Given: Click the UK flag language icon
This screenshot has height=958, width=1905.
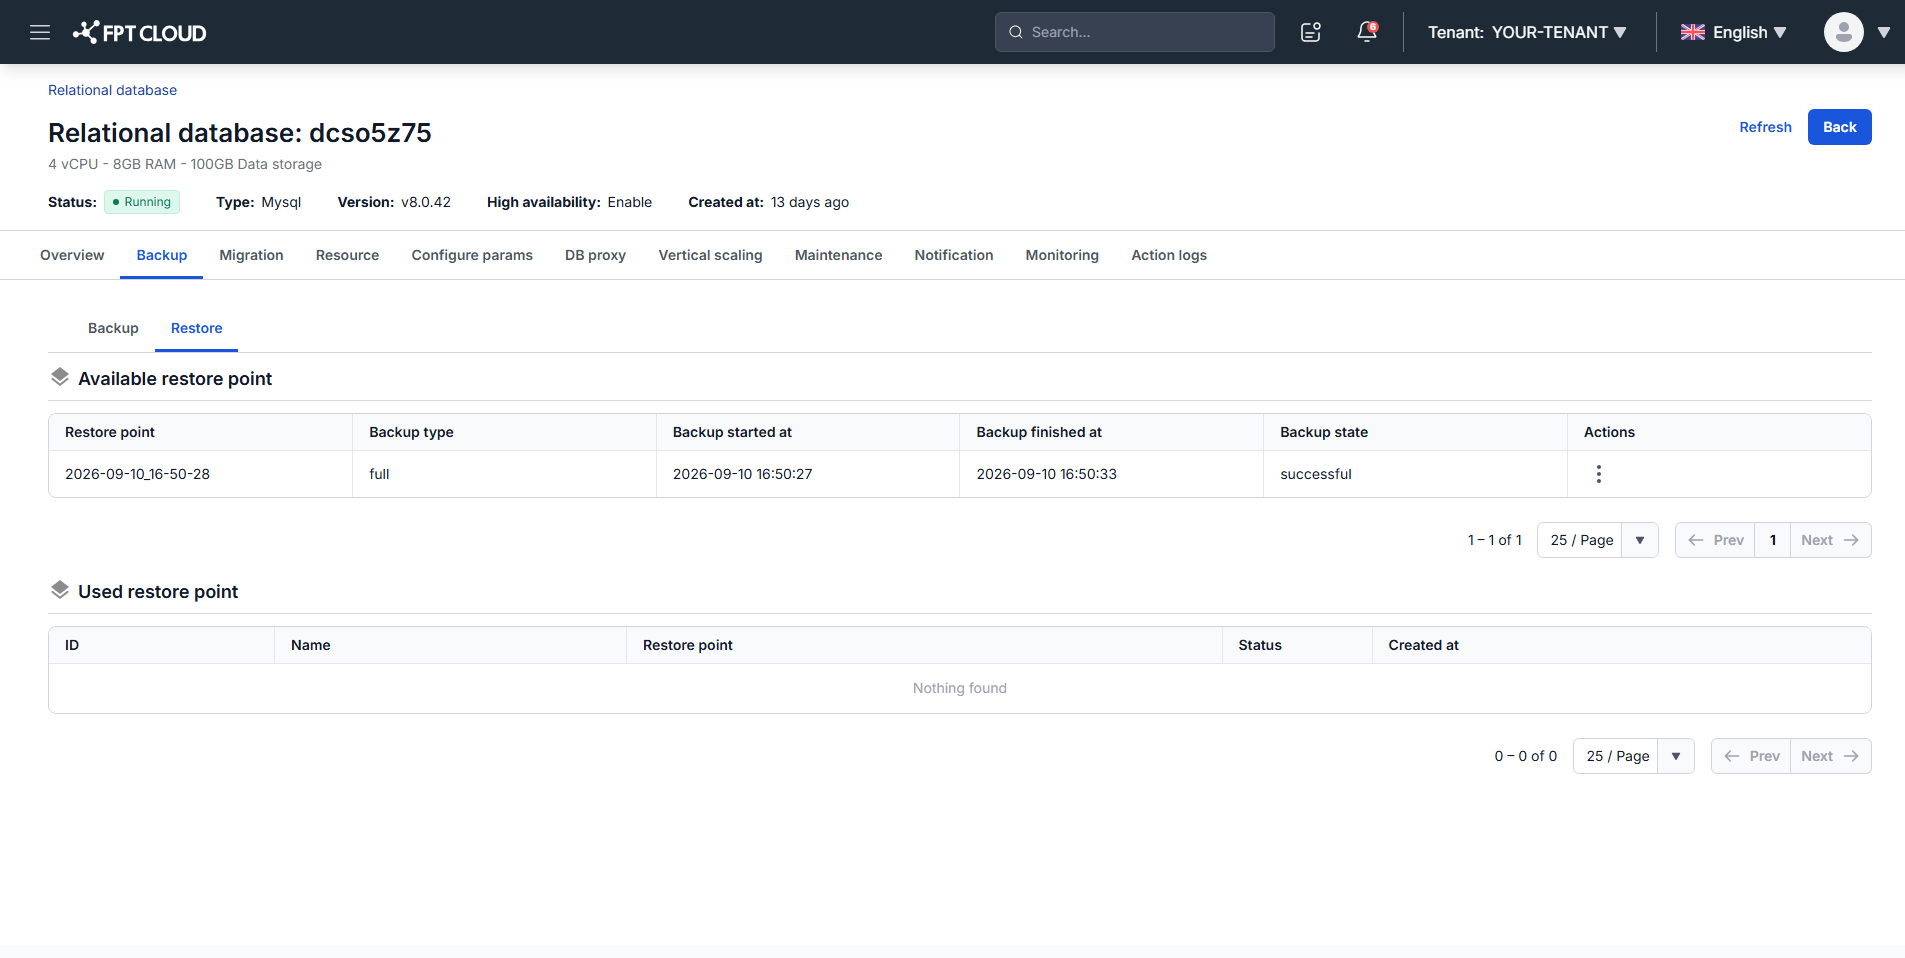Looking at the screenshot, I should tap(1692, 32).
